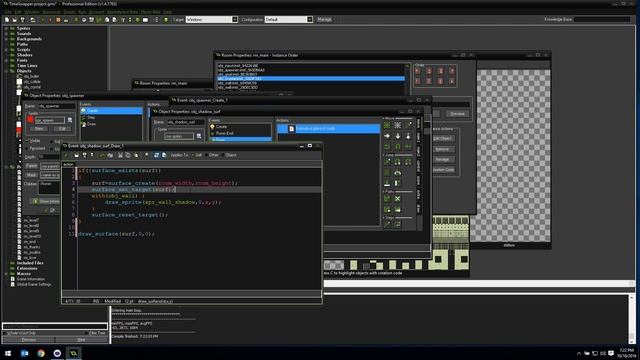Image resolution: width=640 pixels, height=360 pixels.
Task: Click the resource tree search field
Action: click(x=55, y=326)
